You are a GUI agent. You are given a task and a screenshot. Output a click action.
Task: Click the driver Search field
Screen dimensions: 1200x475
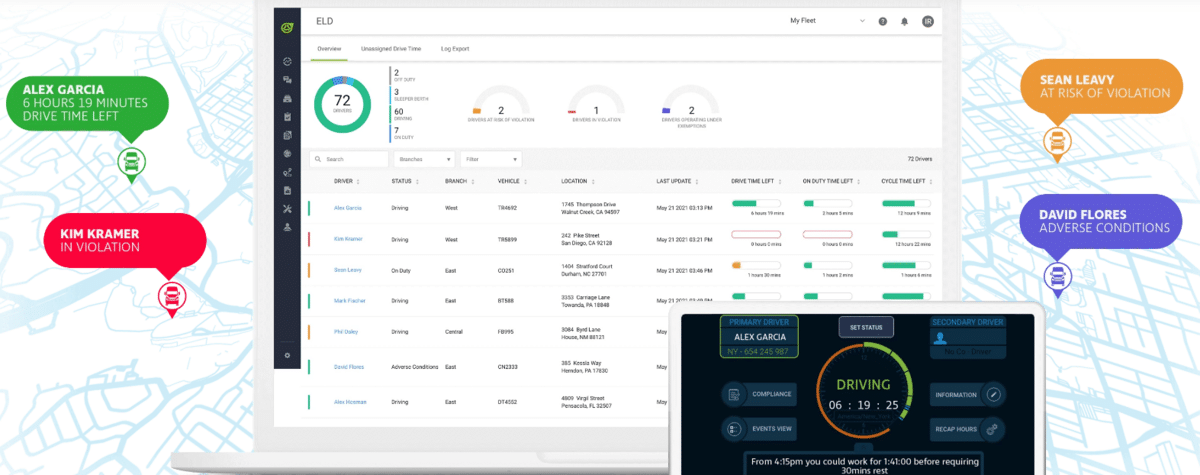tap(349, 159)
